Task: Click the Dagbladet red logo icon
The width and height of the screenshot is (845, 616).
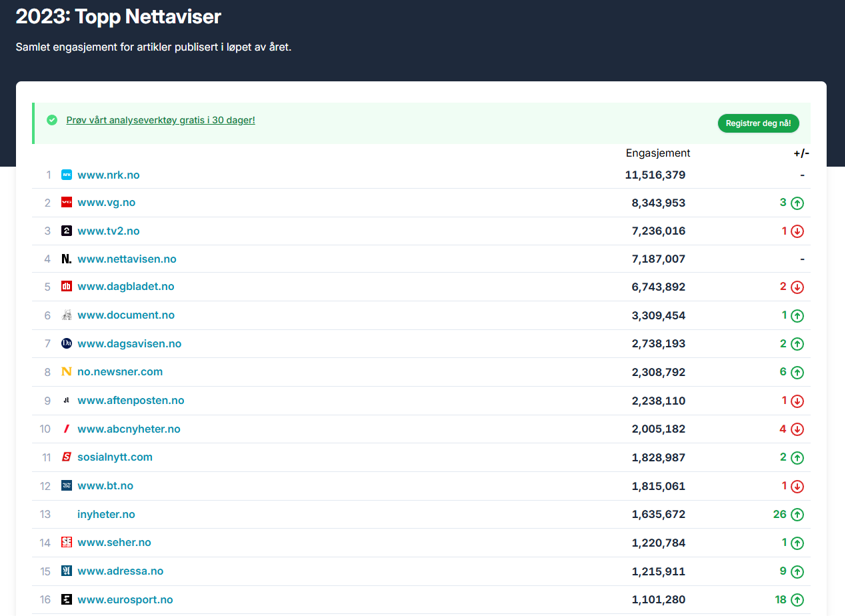Action: 67,287
